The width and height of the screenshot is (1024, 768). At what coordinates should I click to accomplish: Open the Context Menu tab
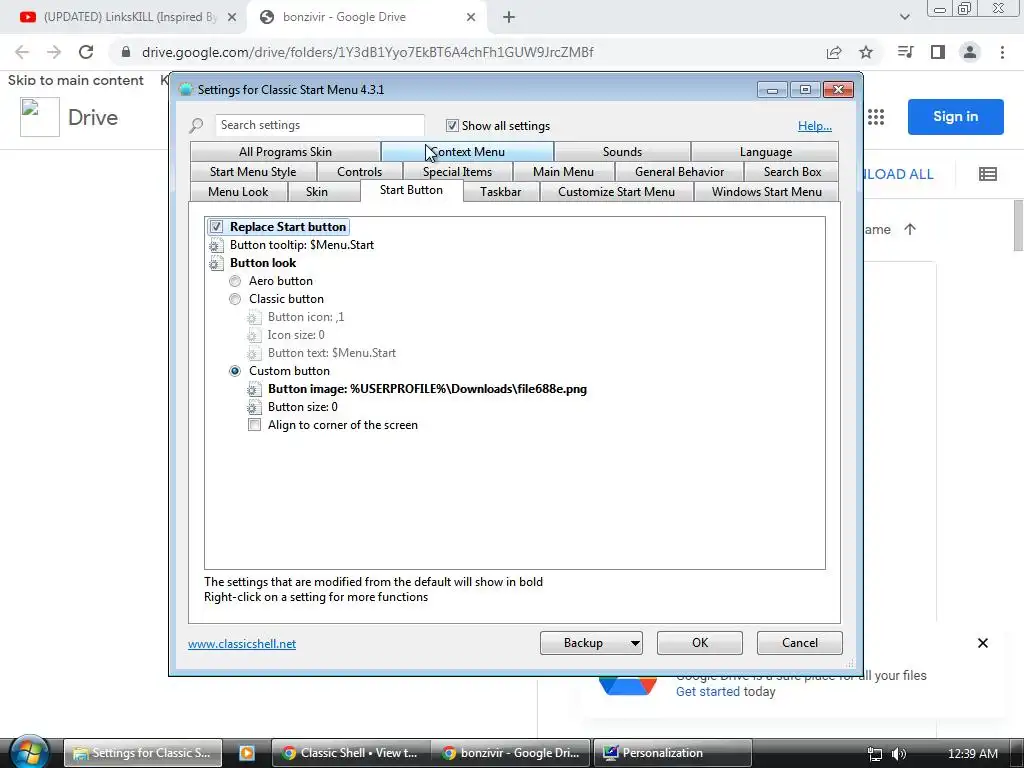(x=468, y=152)
